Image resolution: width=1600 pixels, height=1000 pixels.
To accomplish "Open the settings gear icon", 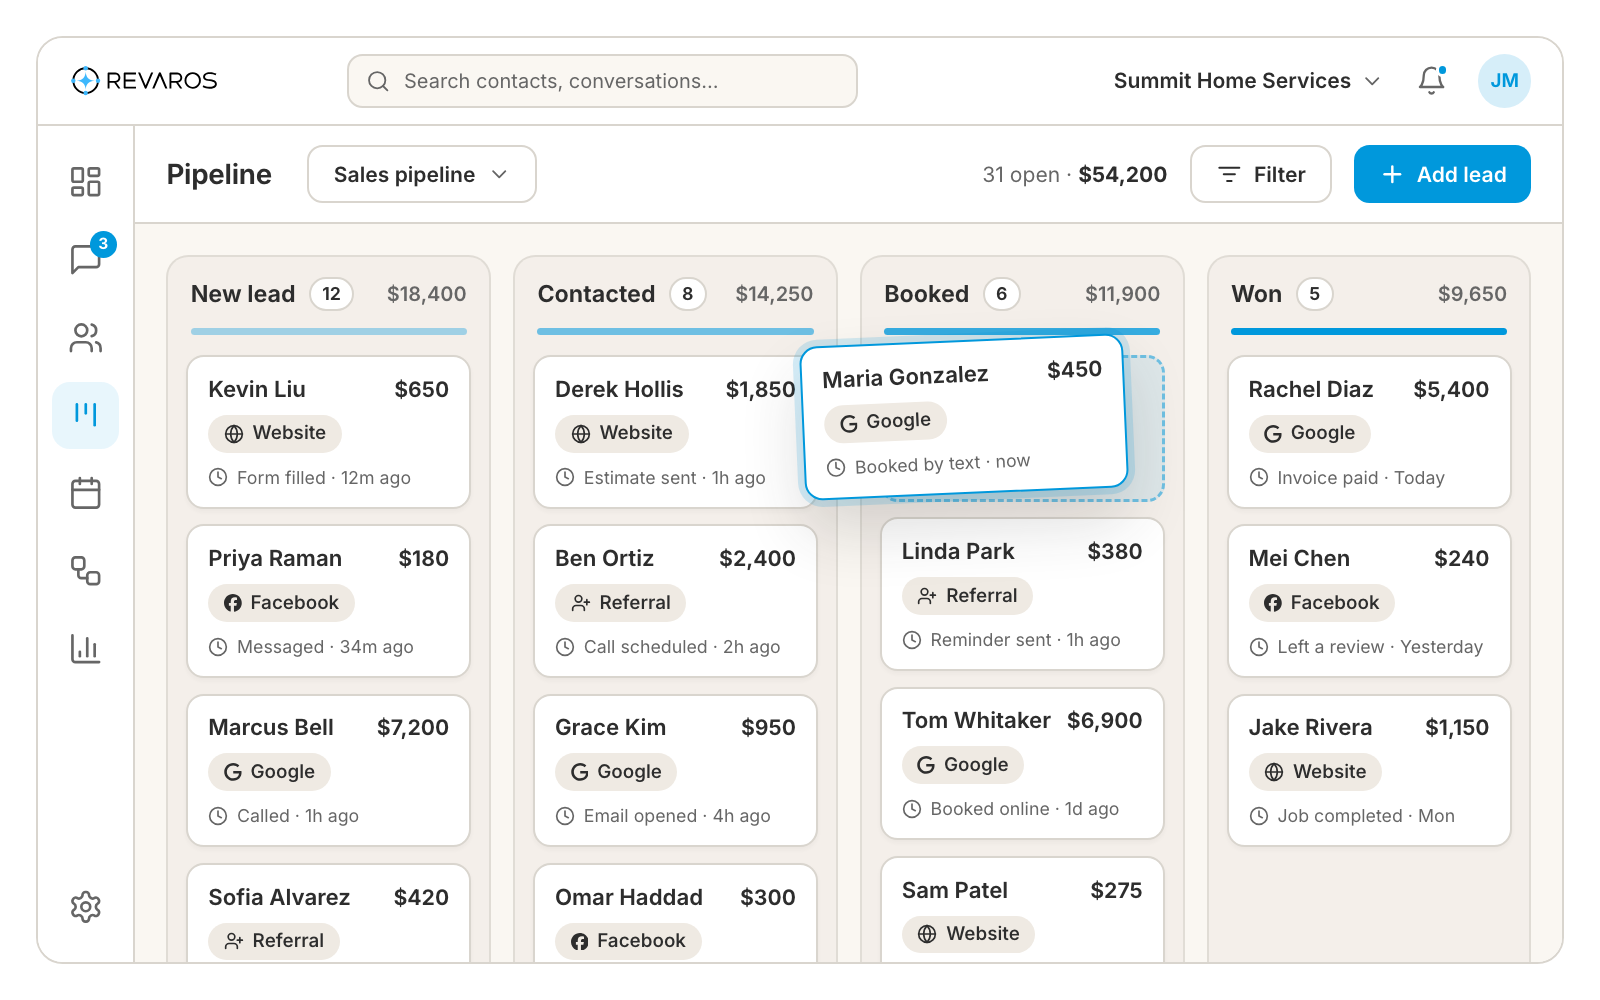I will [86, 907].
